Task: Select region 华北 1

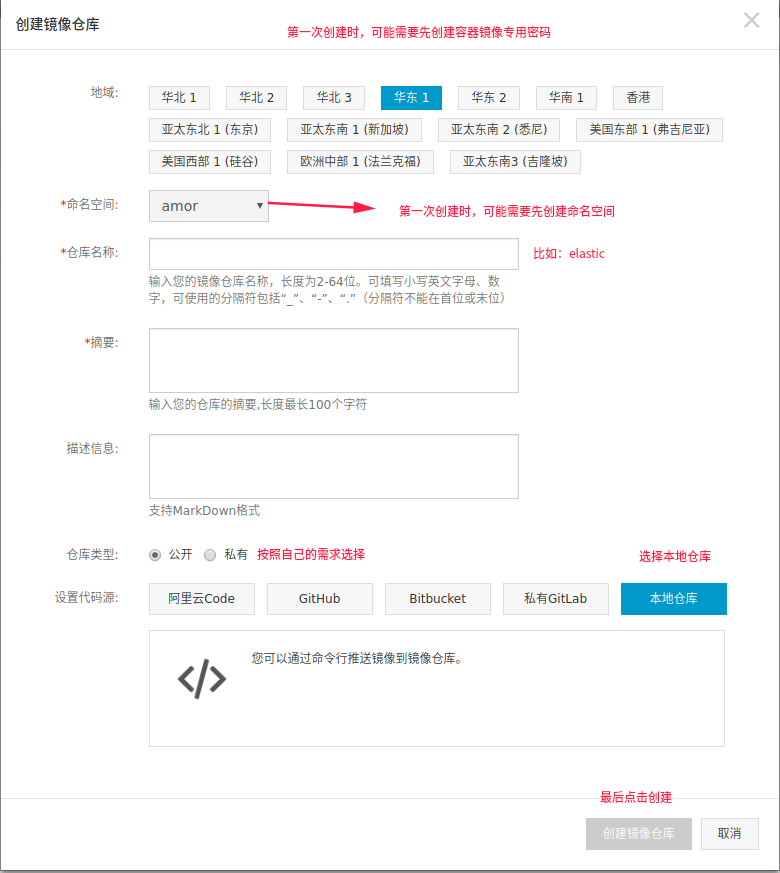Action: tap(179, 98)
